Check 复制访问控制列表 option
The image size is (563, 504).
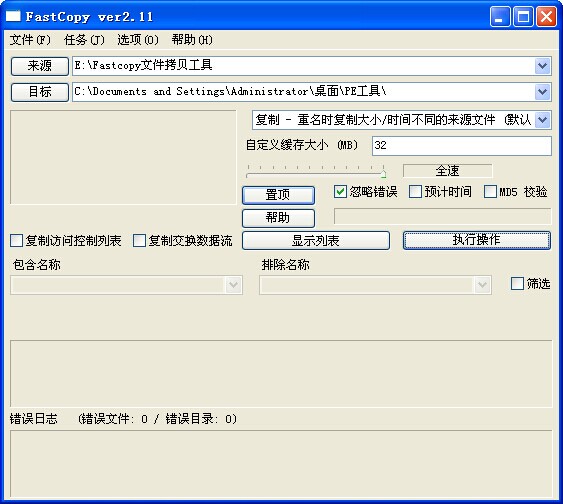tap(17, 241)
